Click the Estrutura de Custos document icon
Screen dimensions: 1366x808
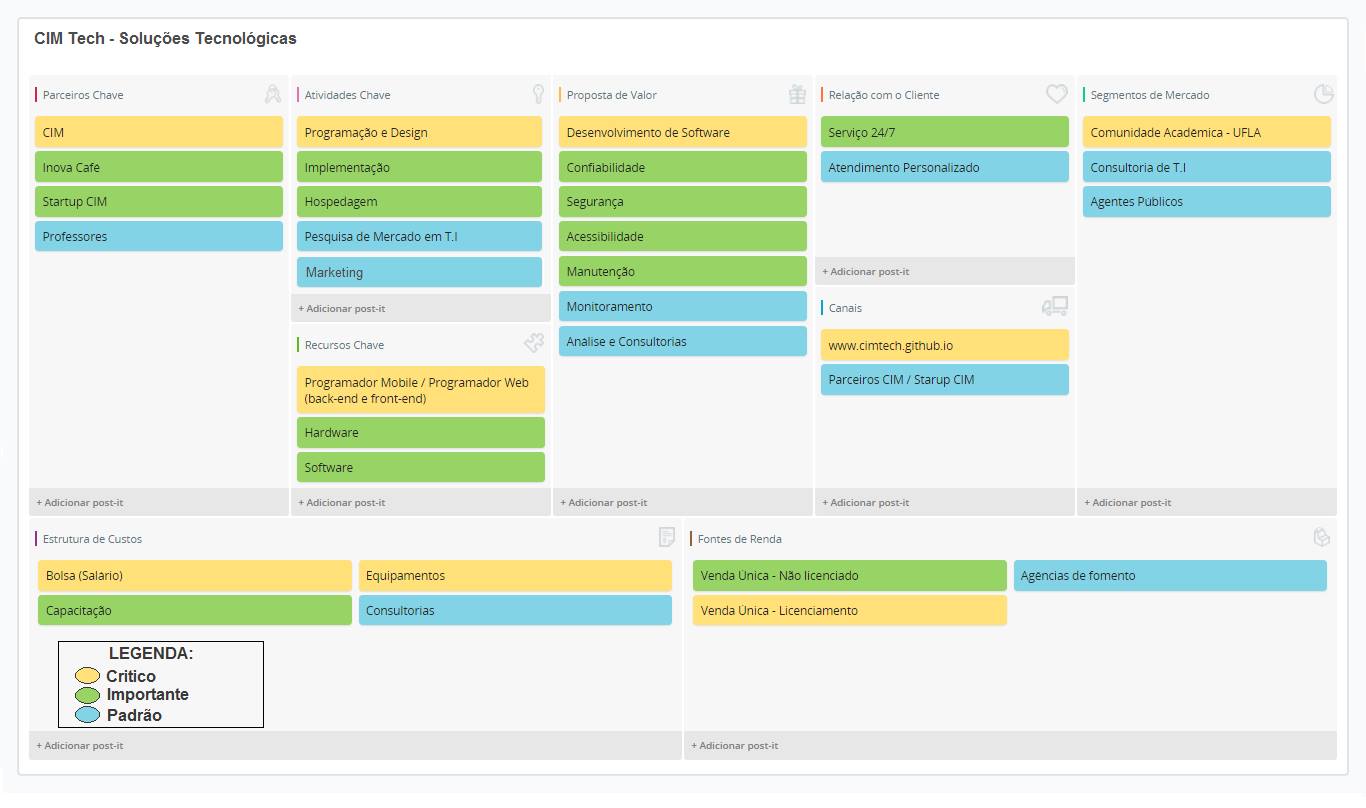click(666, 538)
